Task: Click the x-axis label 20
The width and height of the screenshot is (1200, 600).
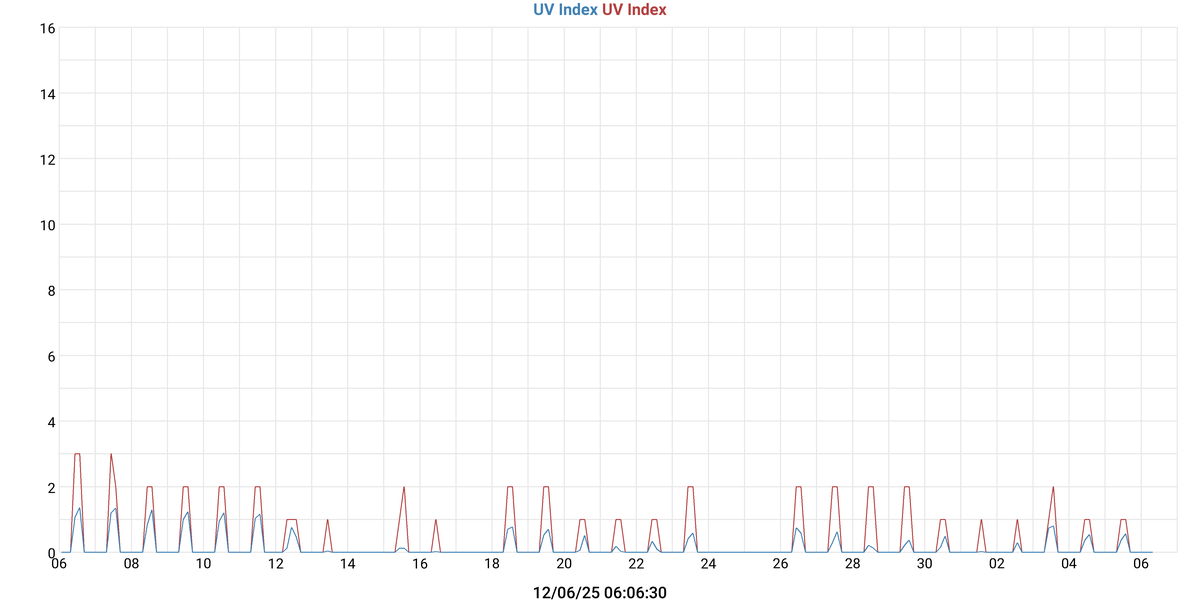Action: coord(564,564)
